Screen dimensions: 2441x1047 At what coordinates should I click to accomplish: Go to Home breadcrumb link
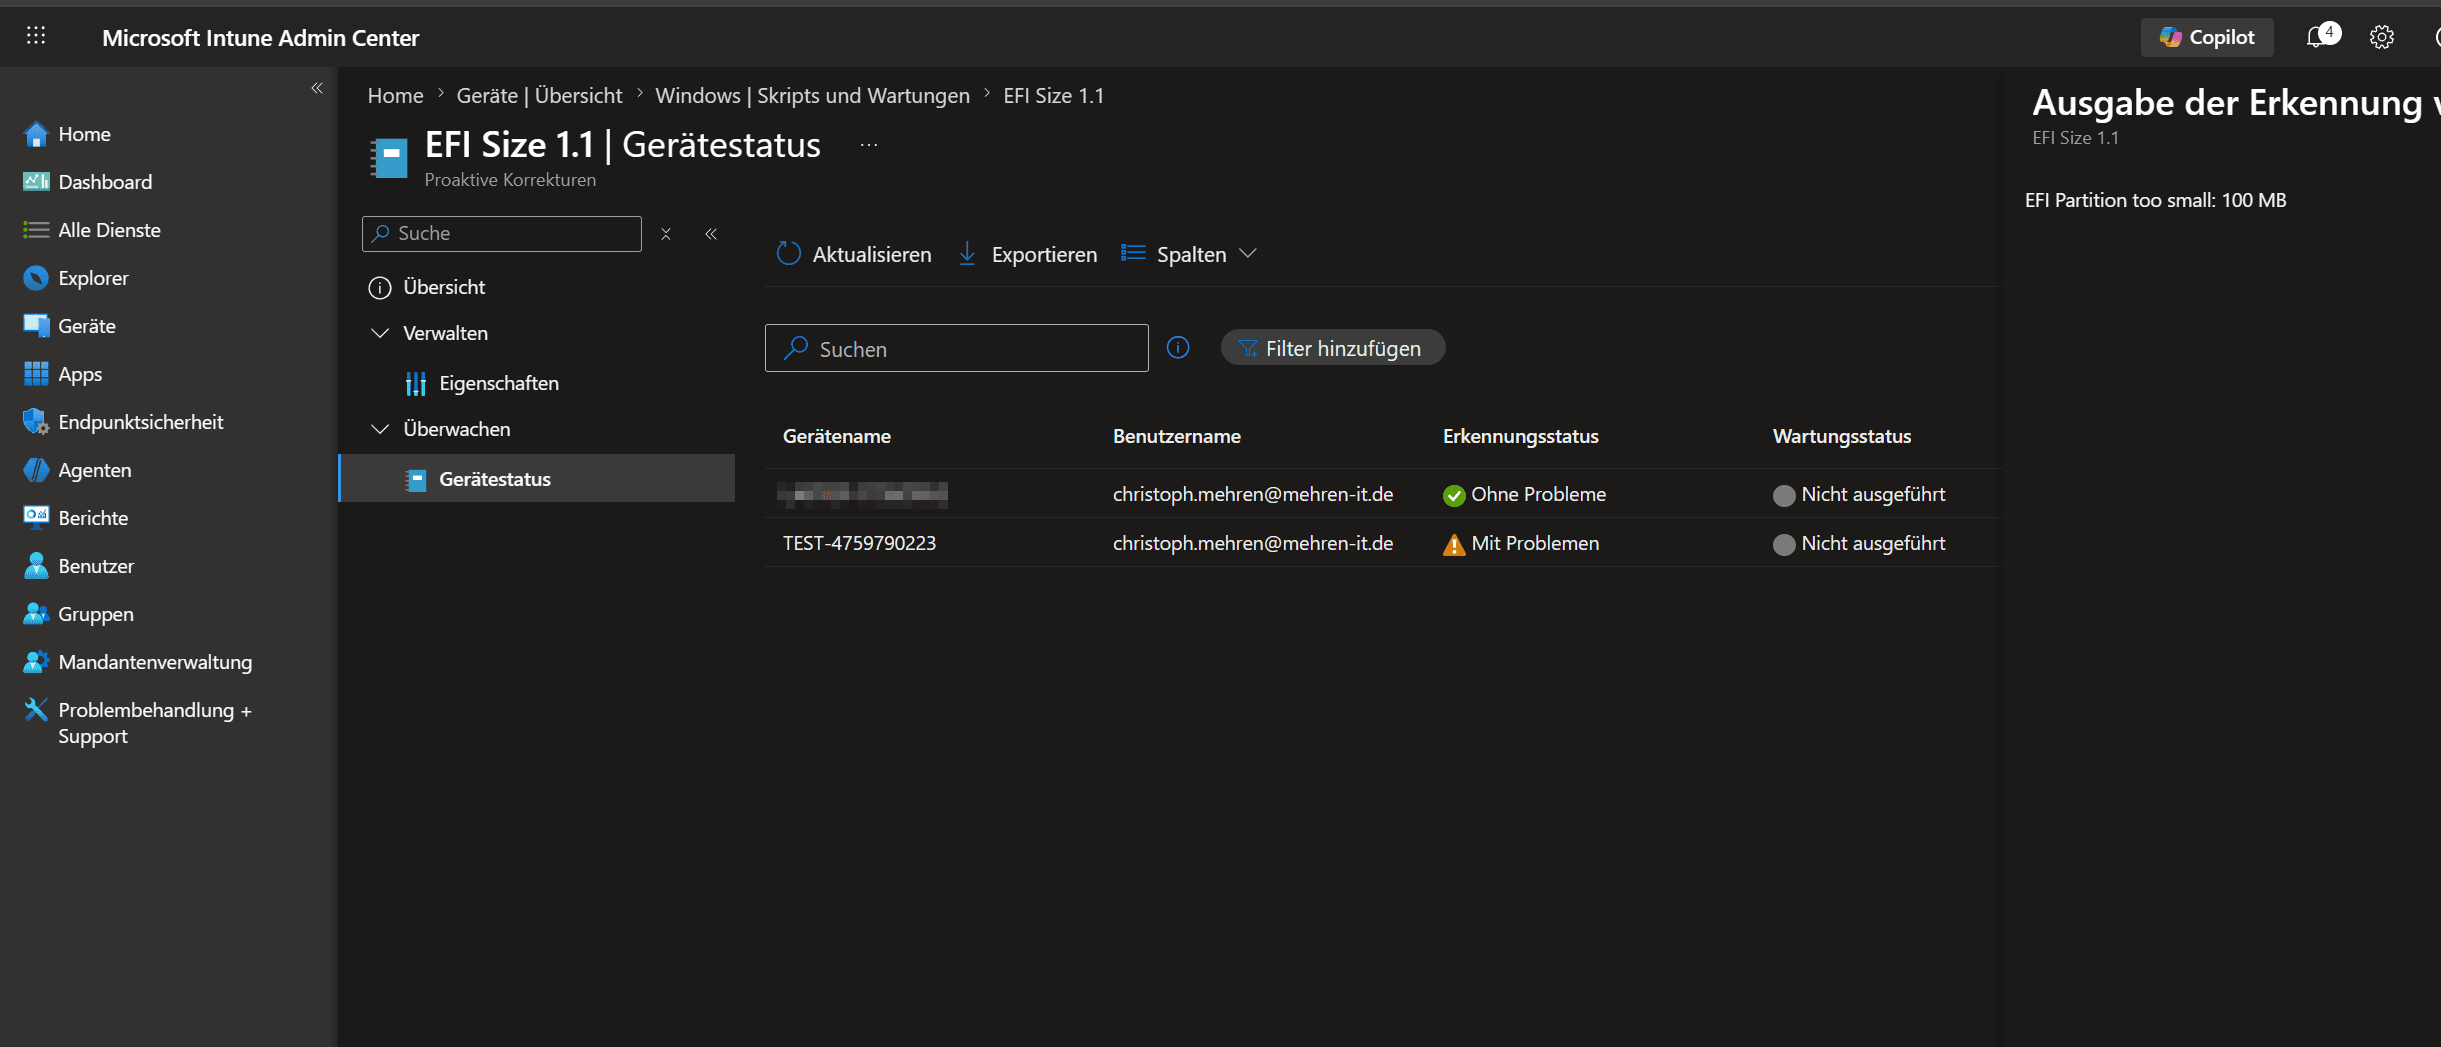coord(395,96)
